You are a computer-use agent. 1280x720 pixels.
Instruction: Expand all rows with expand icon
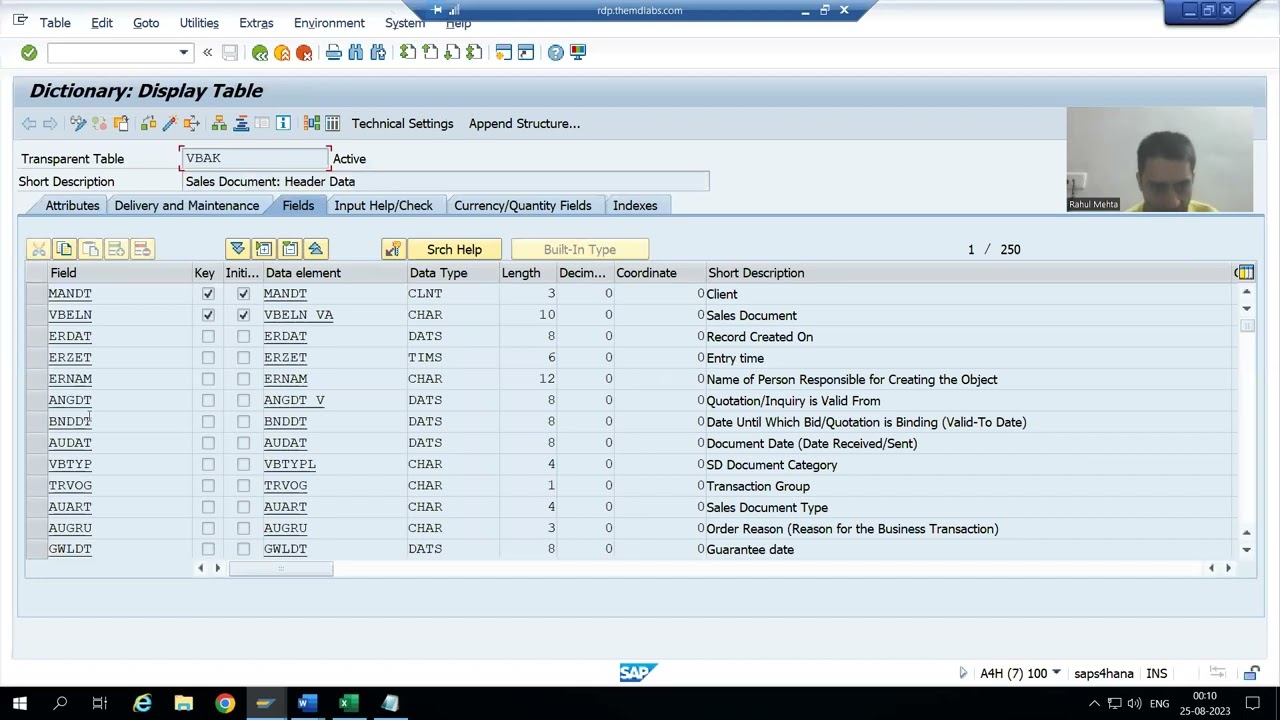point(237,249)
